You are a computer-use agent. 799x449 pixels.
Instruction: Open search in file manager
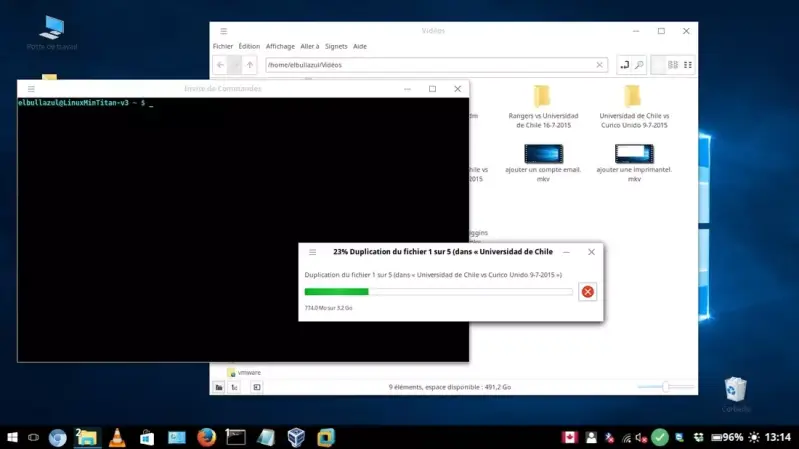639,65
